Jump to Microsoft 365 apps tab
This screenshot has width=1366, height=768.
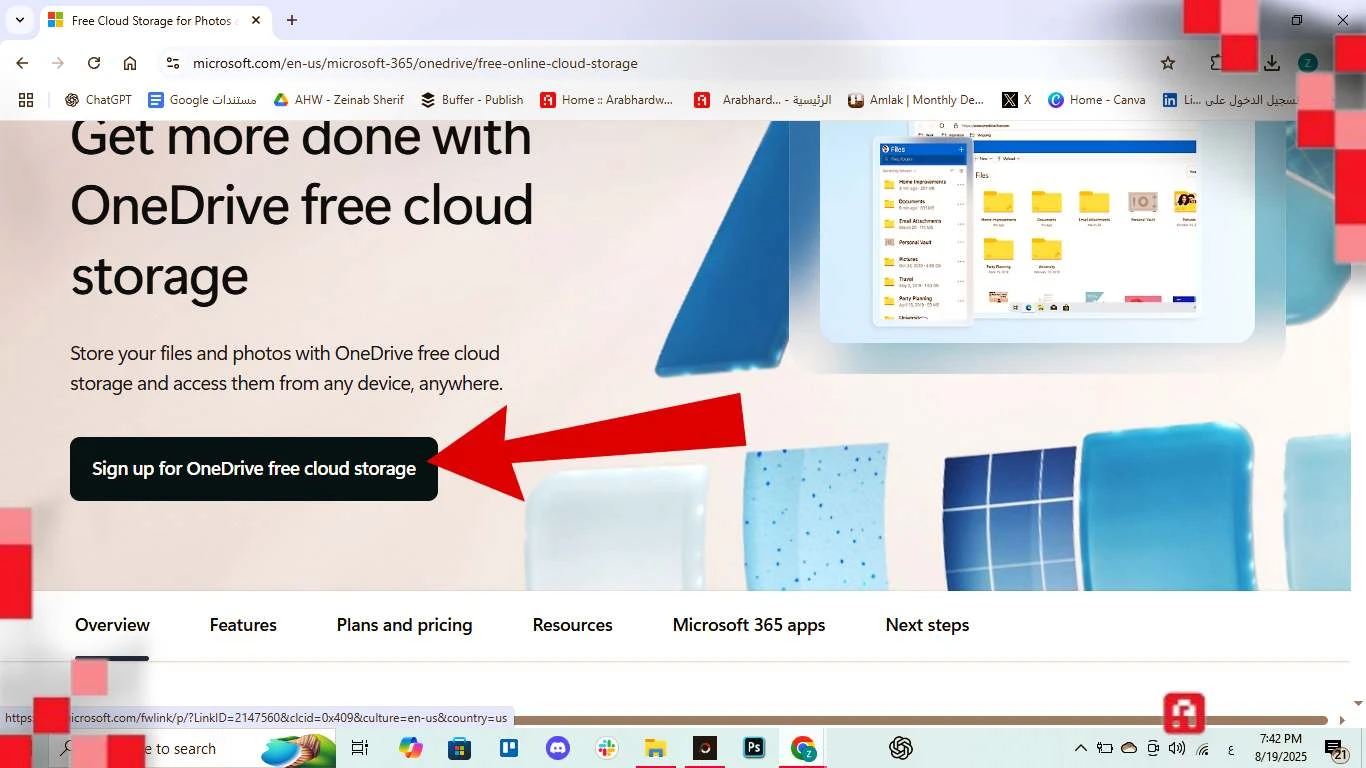[x=749, y=625]
